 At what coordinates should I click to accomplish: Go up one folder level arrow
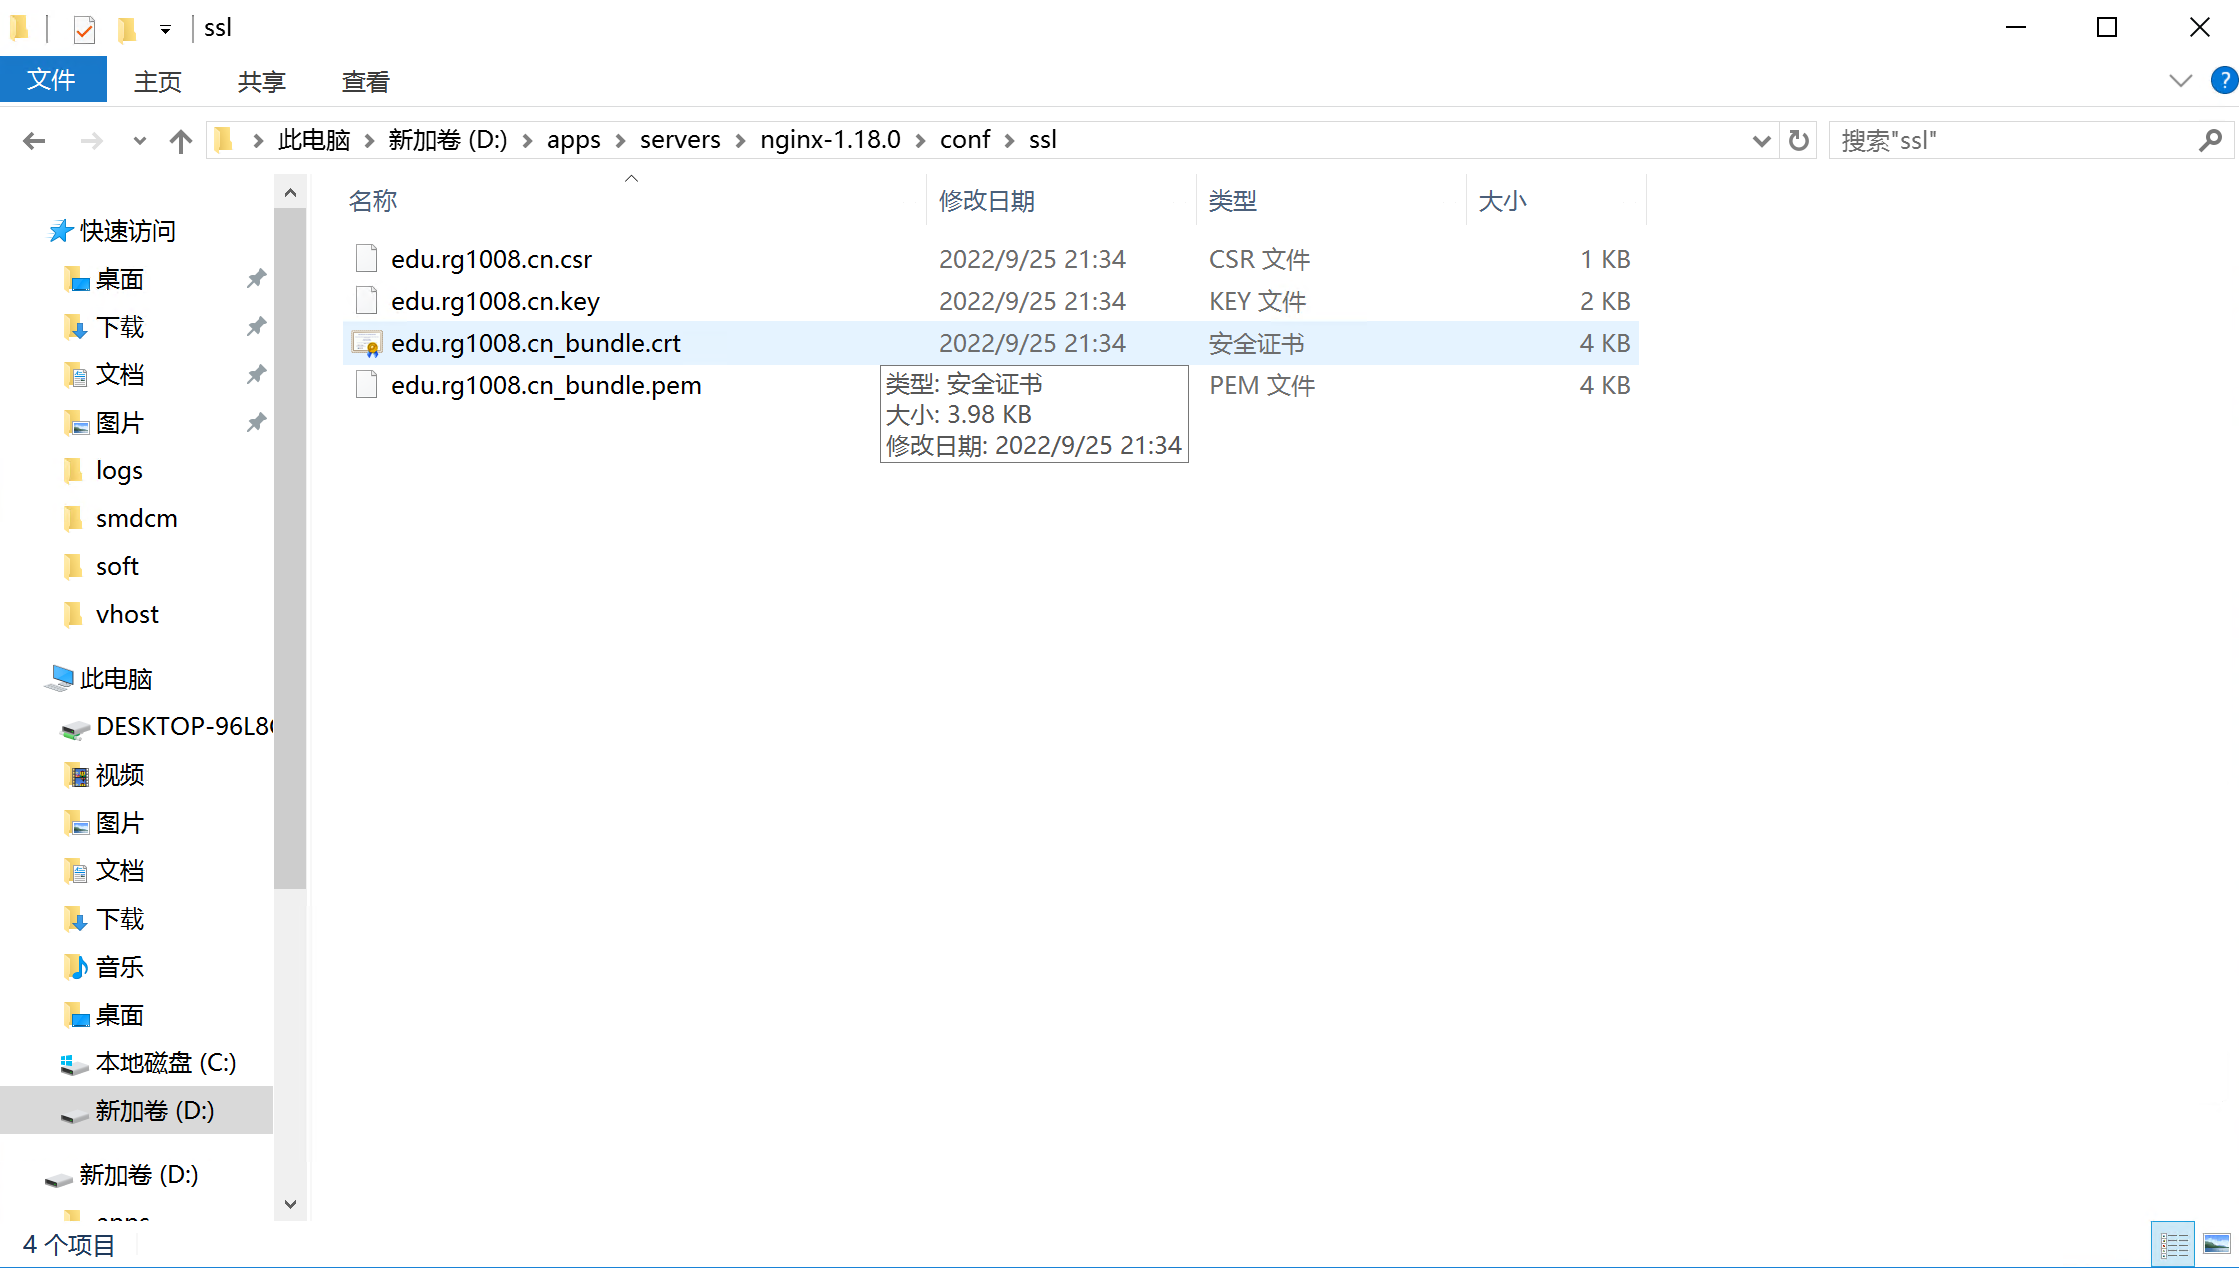point(180,141)
